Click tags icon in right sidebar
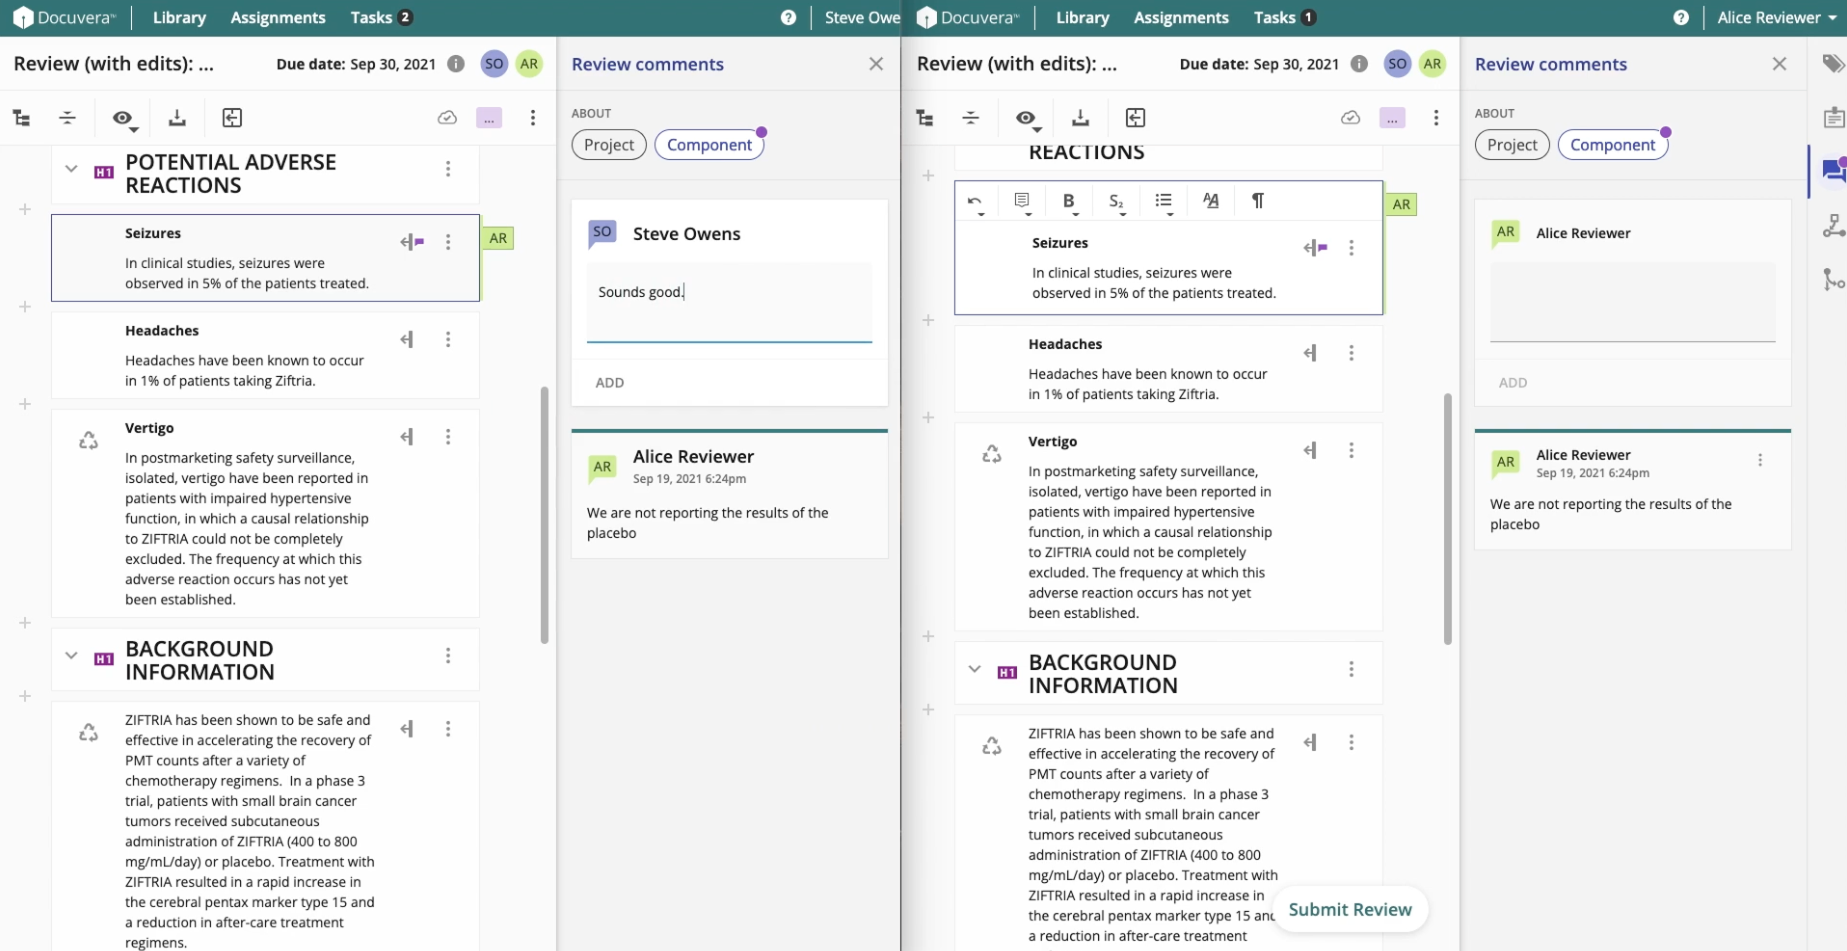 1834,64
